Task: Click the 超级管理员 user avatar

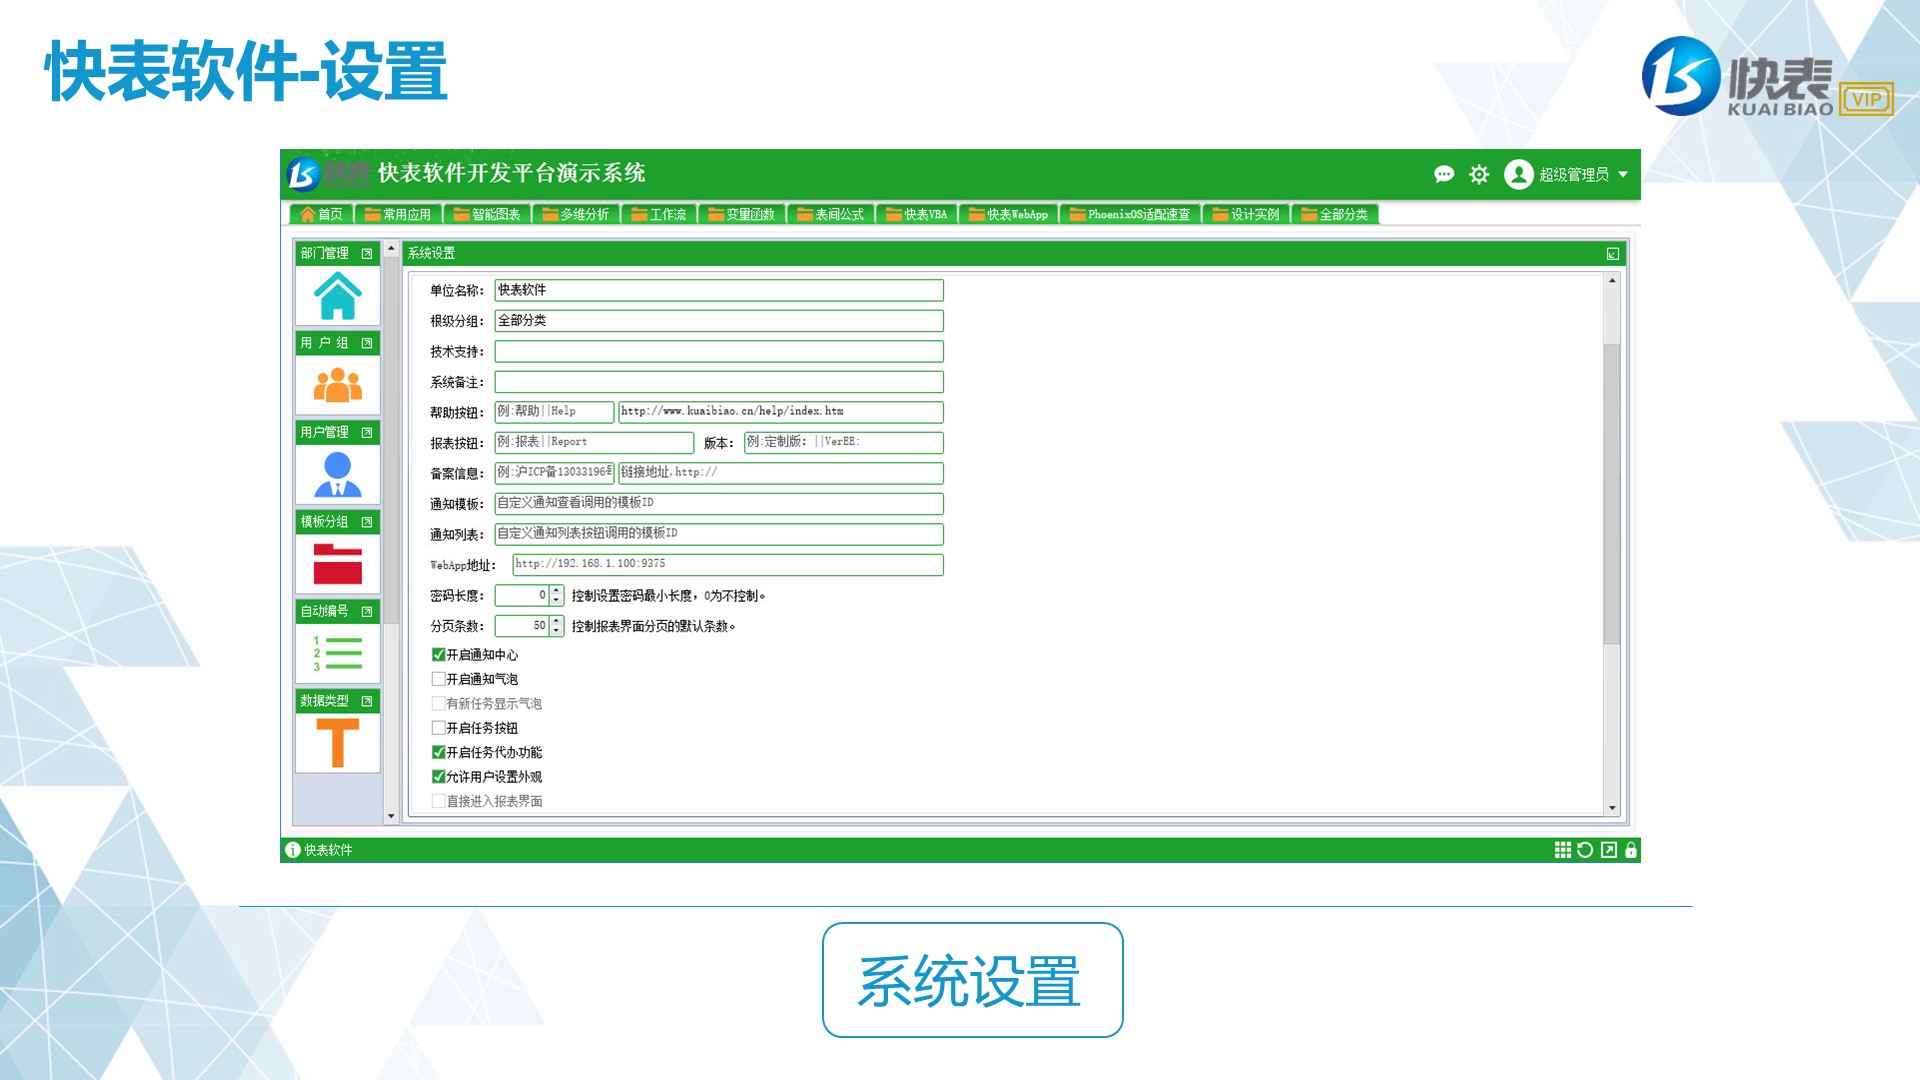Action: [x=1518, y=174]
